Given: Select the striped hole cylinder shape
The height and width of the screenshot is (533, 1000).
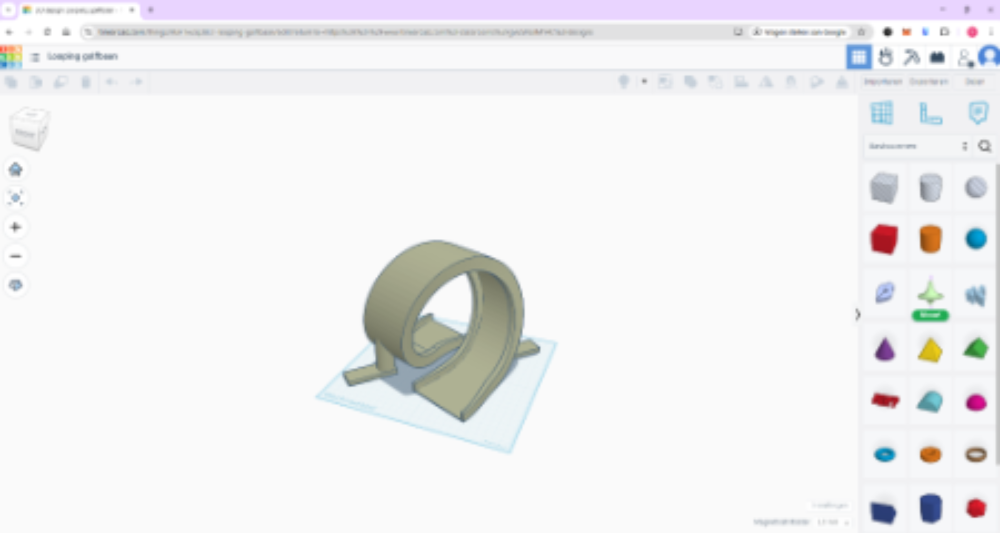Looking at the screenshot, I should (930, 187).
